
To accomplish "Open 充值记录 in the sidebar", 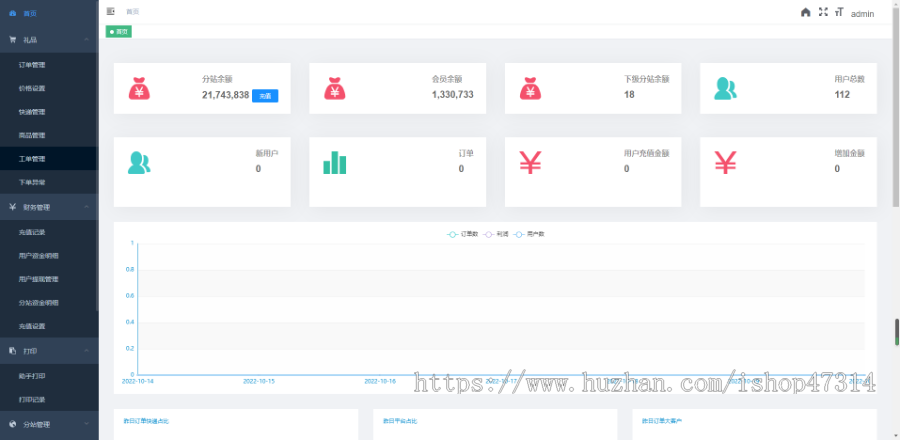I will tap(49, 232).
